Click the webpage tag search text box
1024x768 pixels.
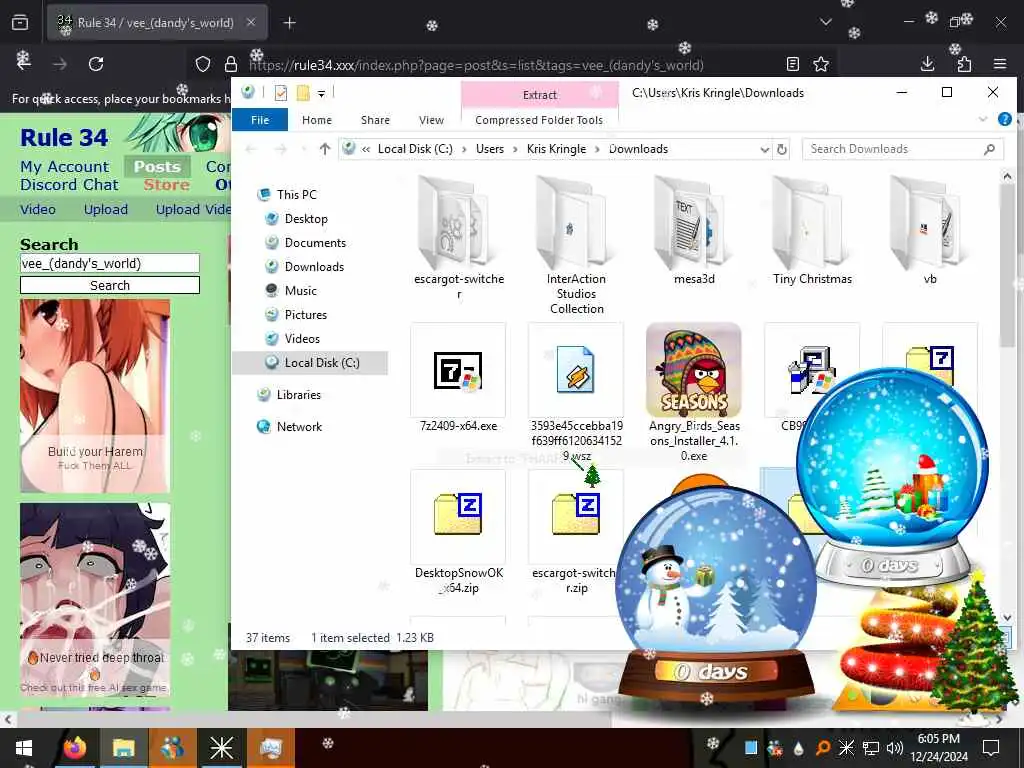[x=110, y=263]
